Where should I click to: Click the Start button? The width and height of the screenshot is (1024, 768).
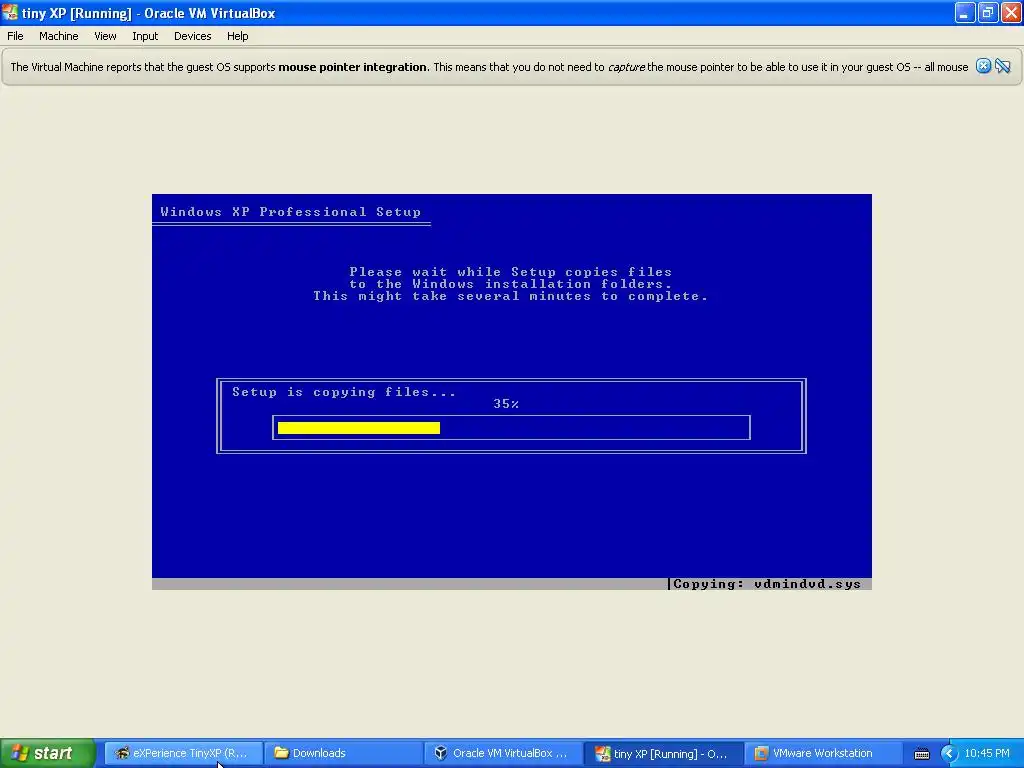(x=47, y=753)
